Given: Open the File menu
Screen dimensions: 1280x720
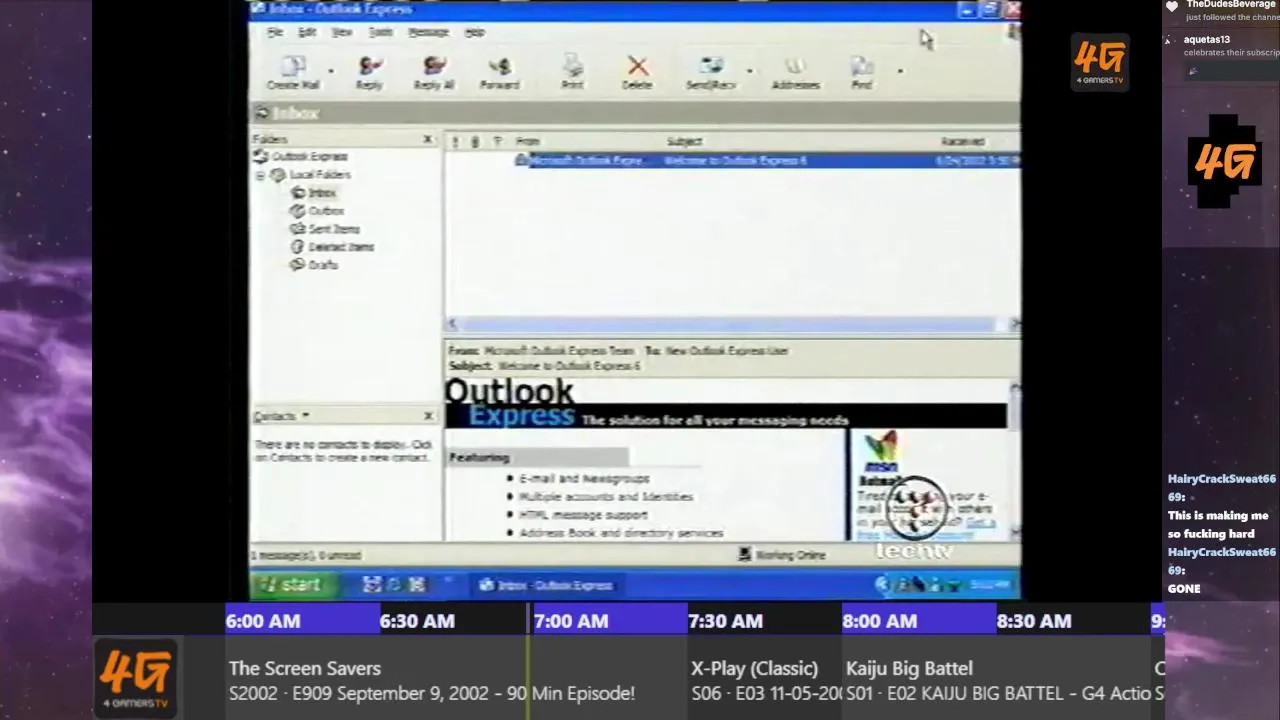Looking at the screenshot, I should [275, 32].
